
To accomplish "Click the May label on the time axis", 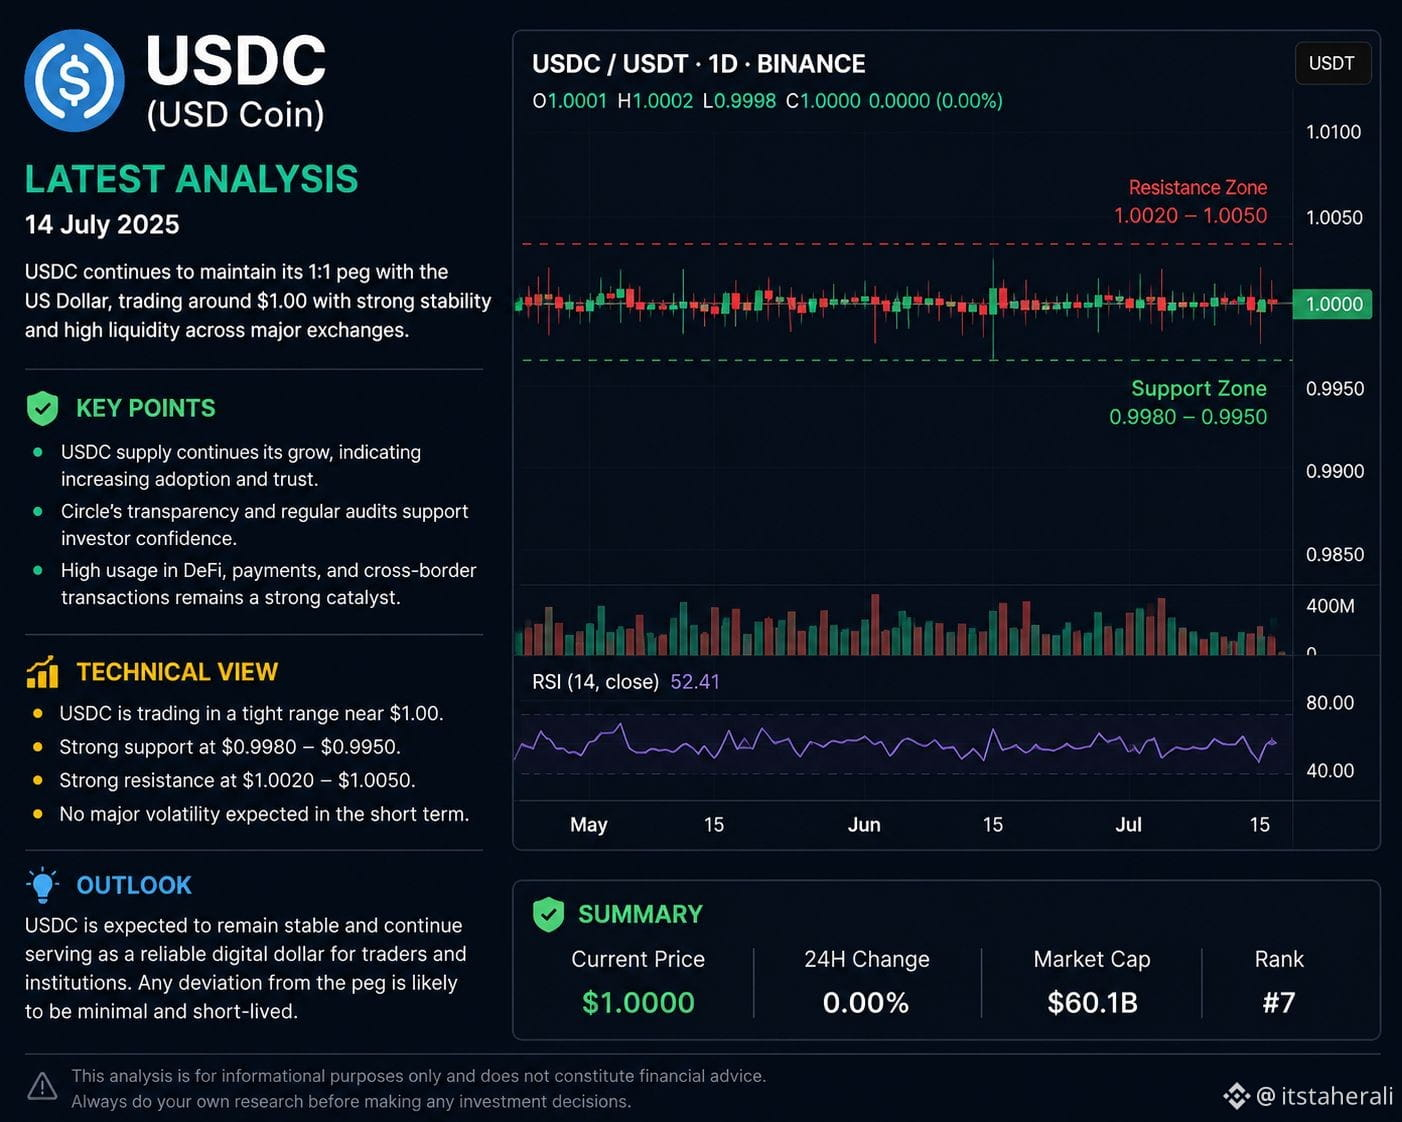I will click(589, 825).
